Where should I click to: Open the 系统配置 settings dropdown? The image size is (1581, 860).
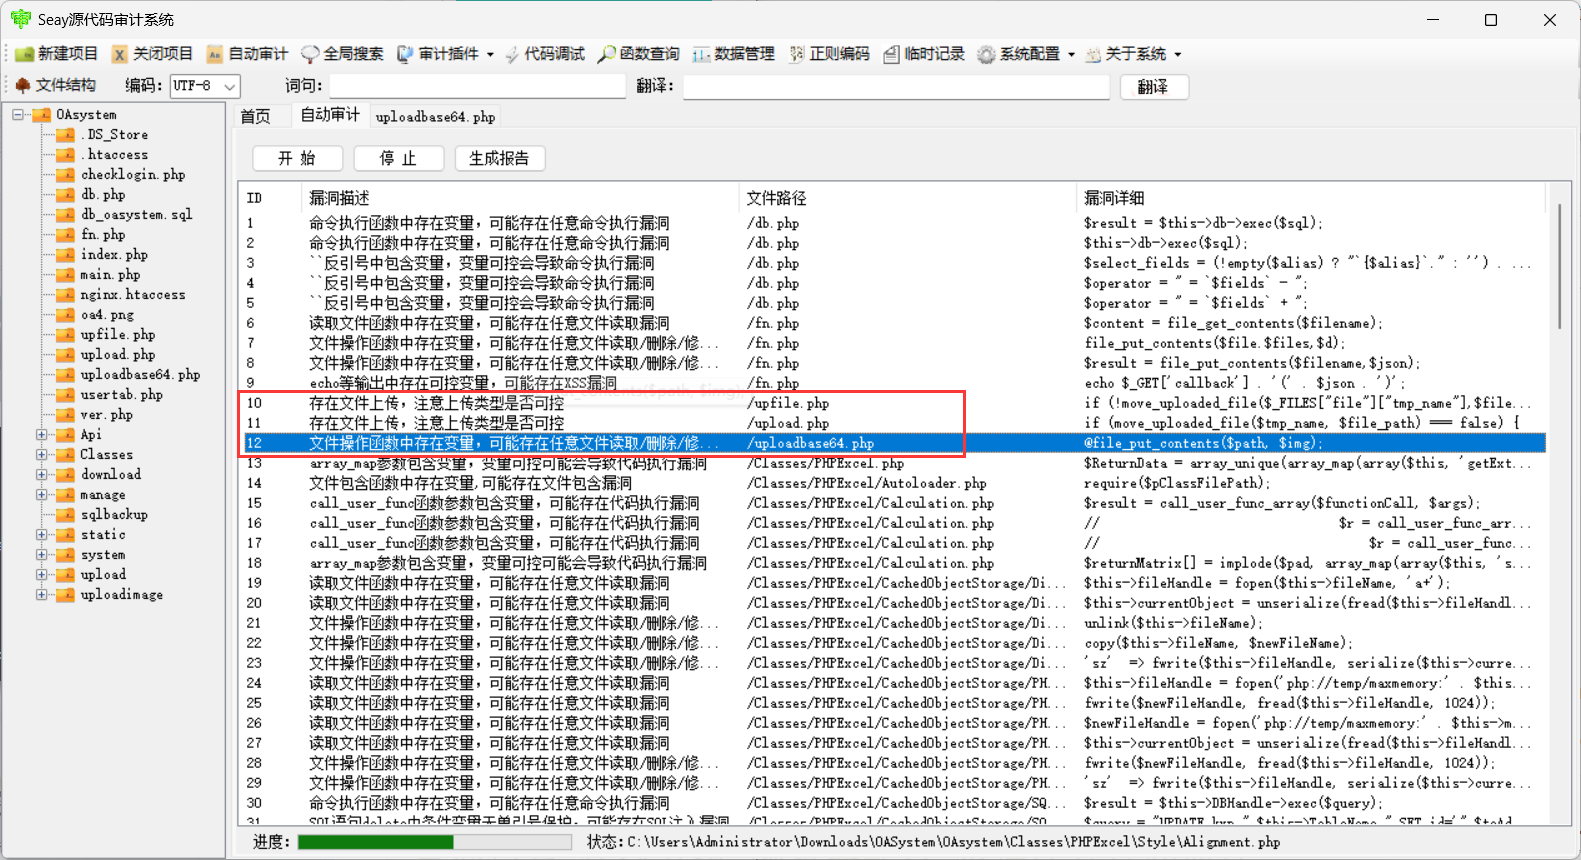tap(1071, 54)
